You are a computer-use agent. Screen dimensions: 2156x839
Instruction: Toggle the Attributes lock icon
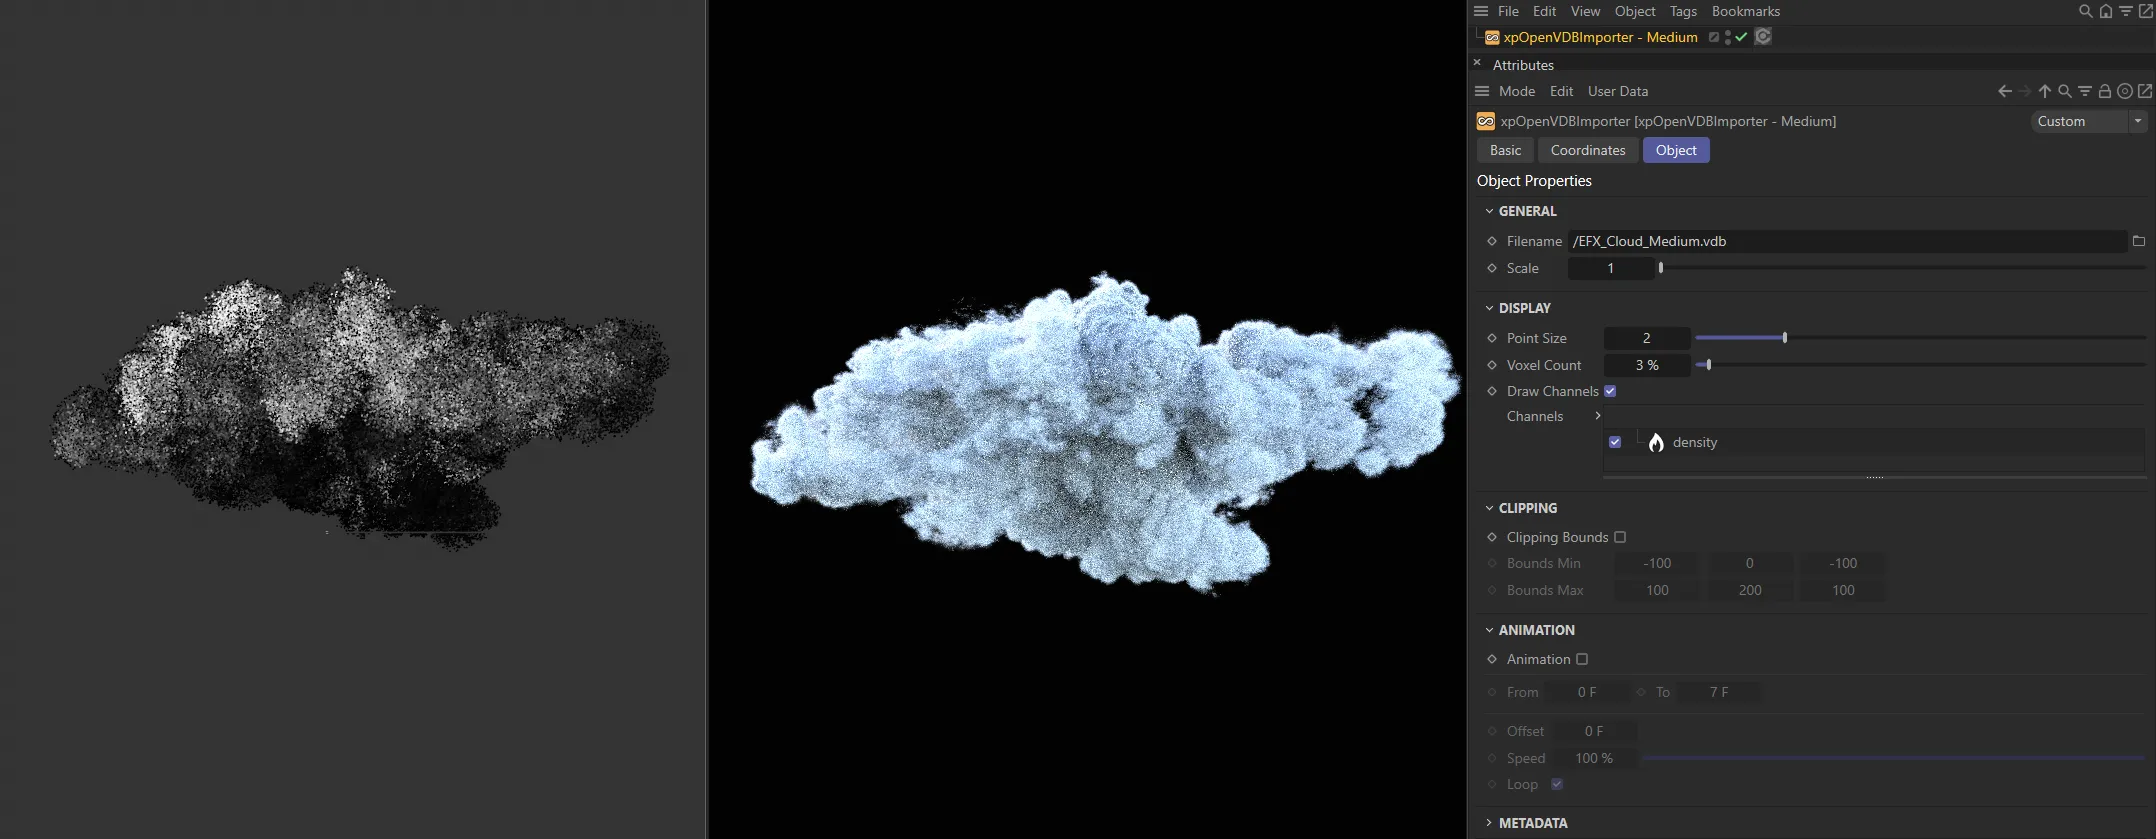(x=2105, y=91)
